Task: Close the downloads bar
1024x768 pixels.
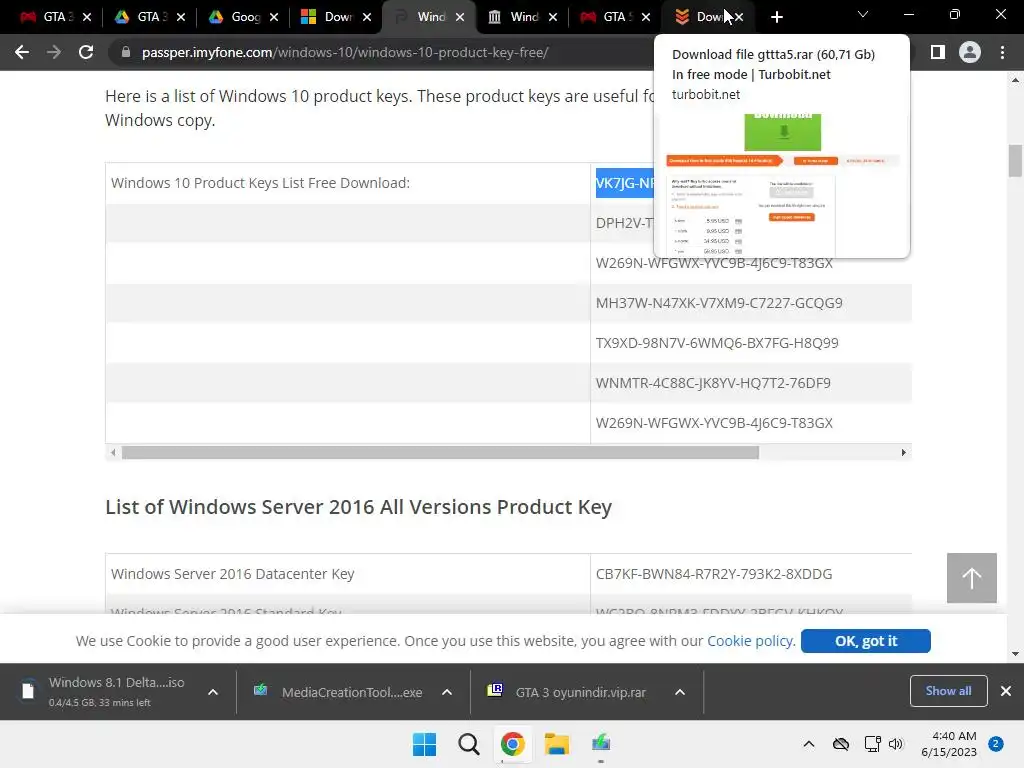Action: pos(1006,691)
